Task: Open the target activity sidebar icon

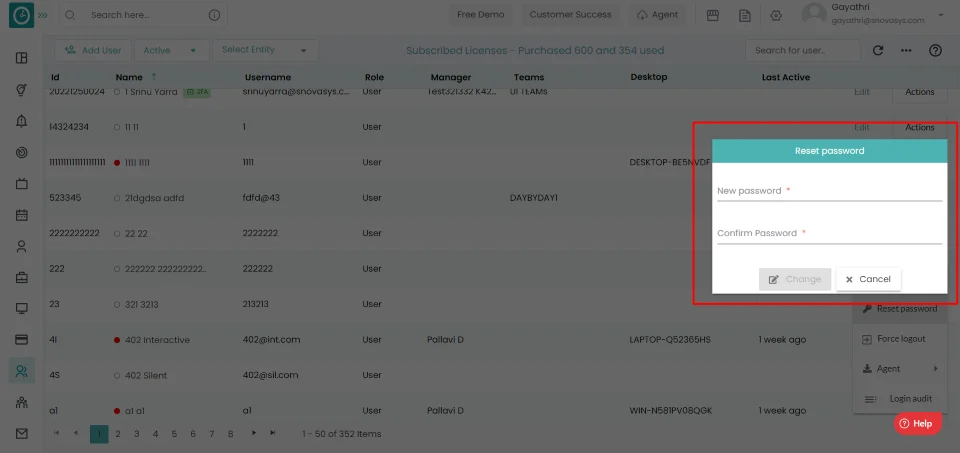Action: point(21,152)
